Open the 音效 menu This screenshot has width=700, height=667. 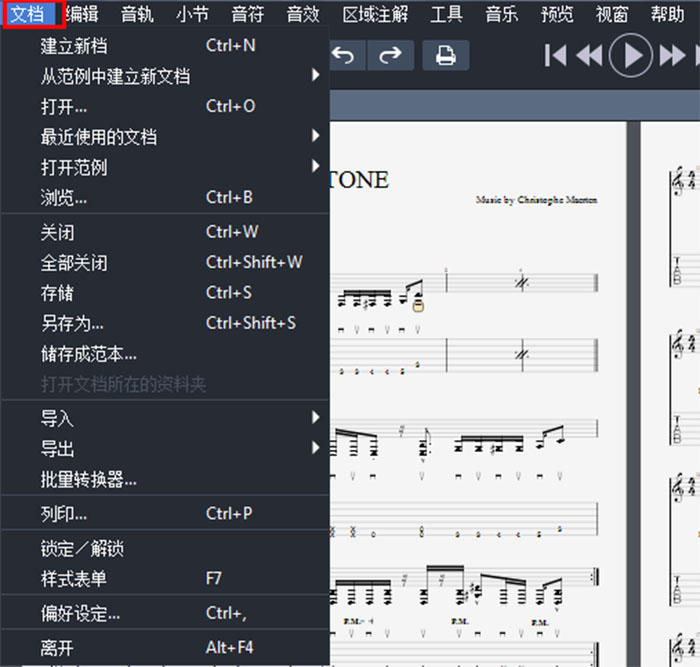(303, 14)
